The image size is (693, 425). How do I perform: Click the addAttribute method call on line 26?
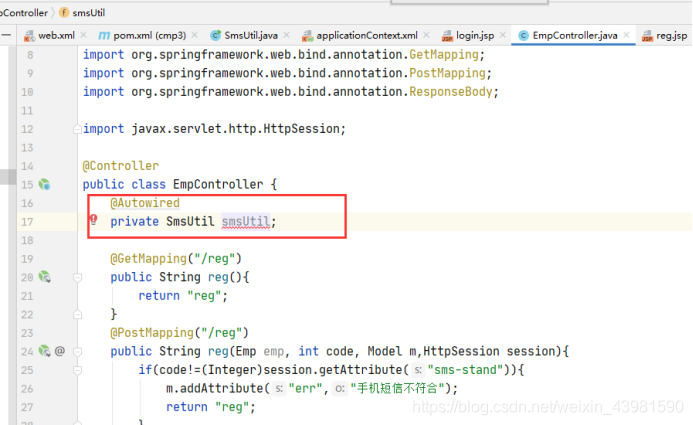click(x=222, y=388)
